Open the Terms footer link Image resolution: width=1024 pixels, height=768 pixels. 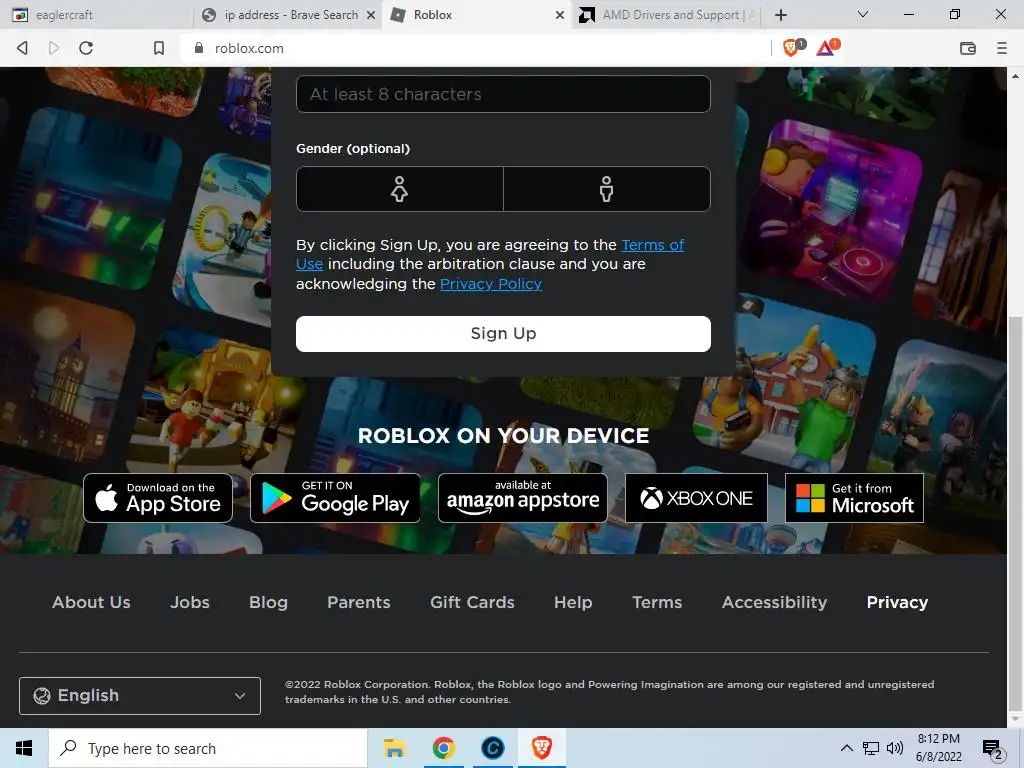(657, 602)
